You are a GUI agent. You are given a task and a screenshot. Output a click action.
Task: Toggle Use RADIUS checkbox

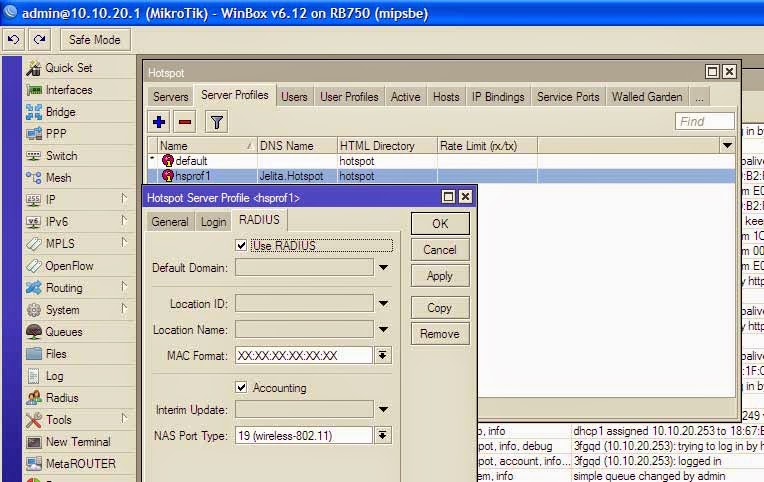241,245
